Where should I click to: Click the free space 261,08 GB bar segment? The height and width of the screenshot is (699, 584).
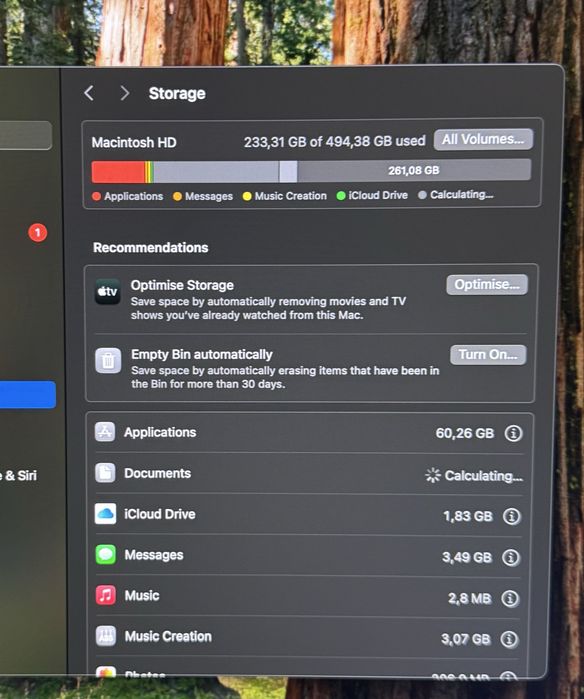[x=414, y=170]
